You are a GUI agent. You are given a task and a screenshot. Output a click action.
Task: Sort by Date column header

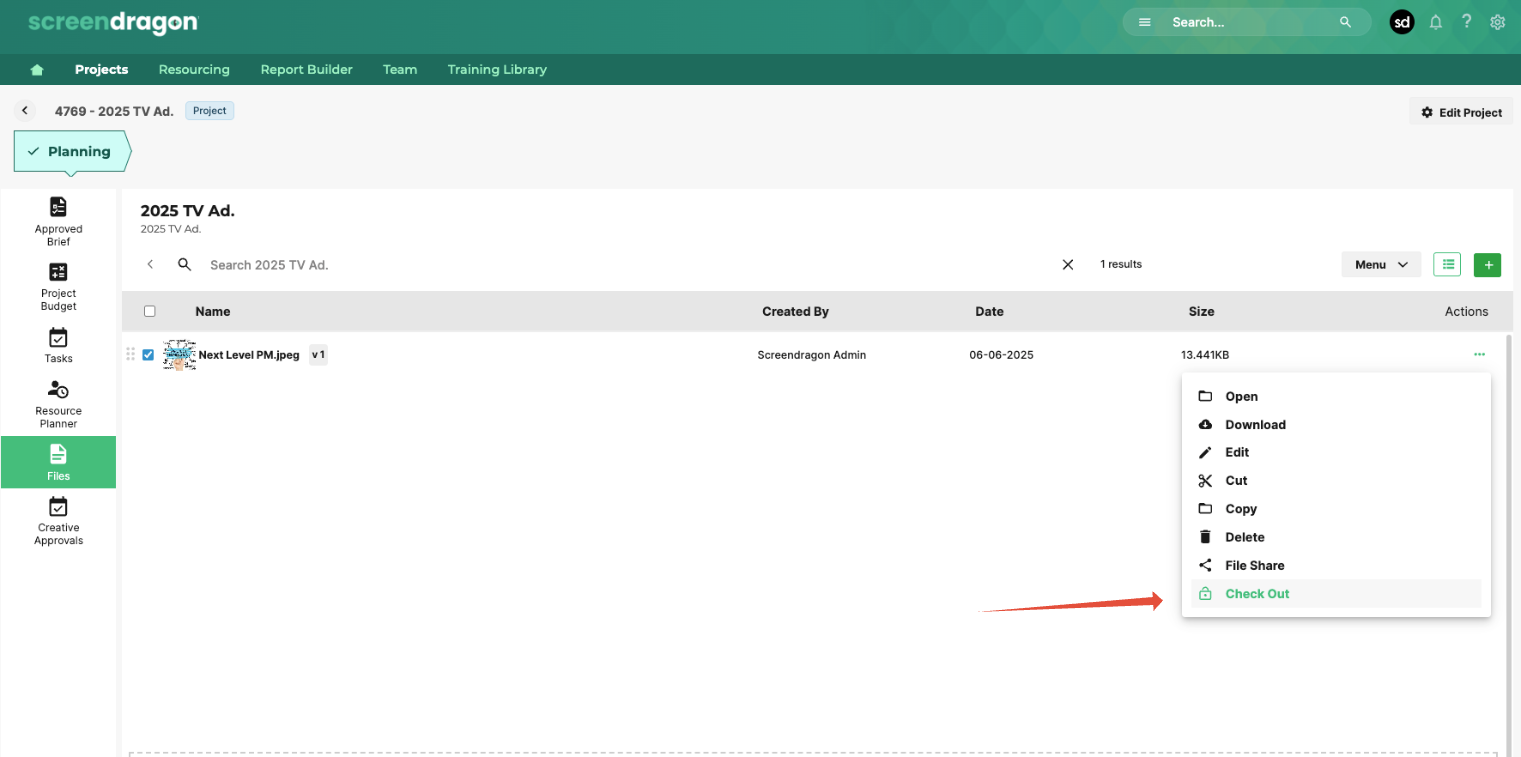989,312
